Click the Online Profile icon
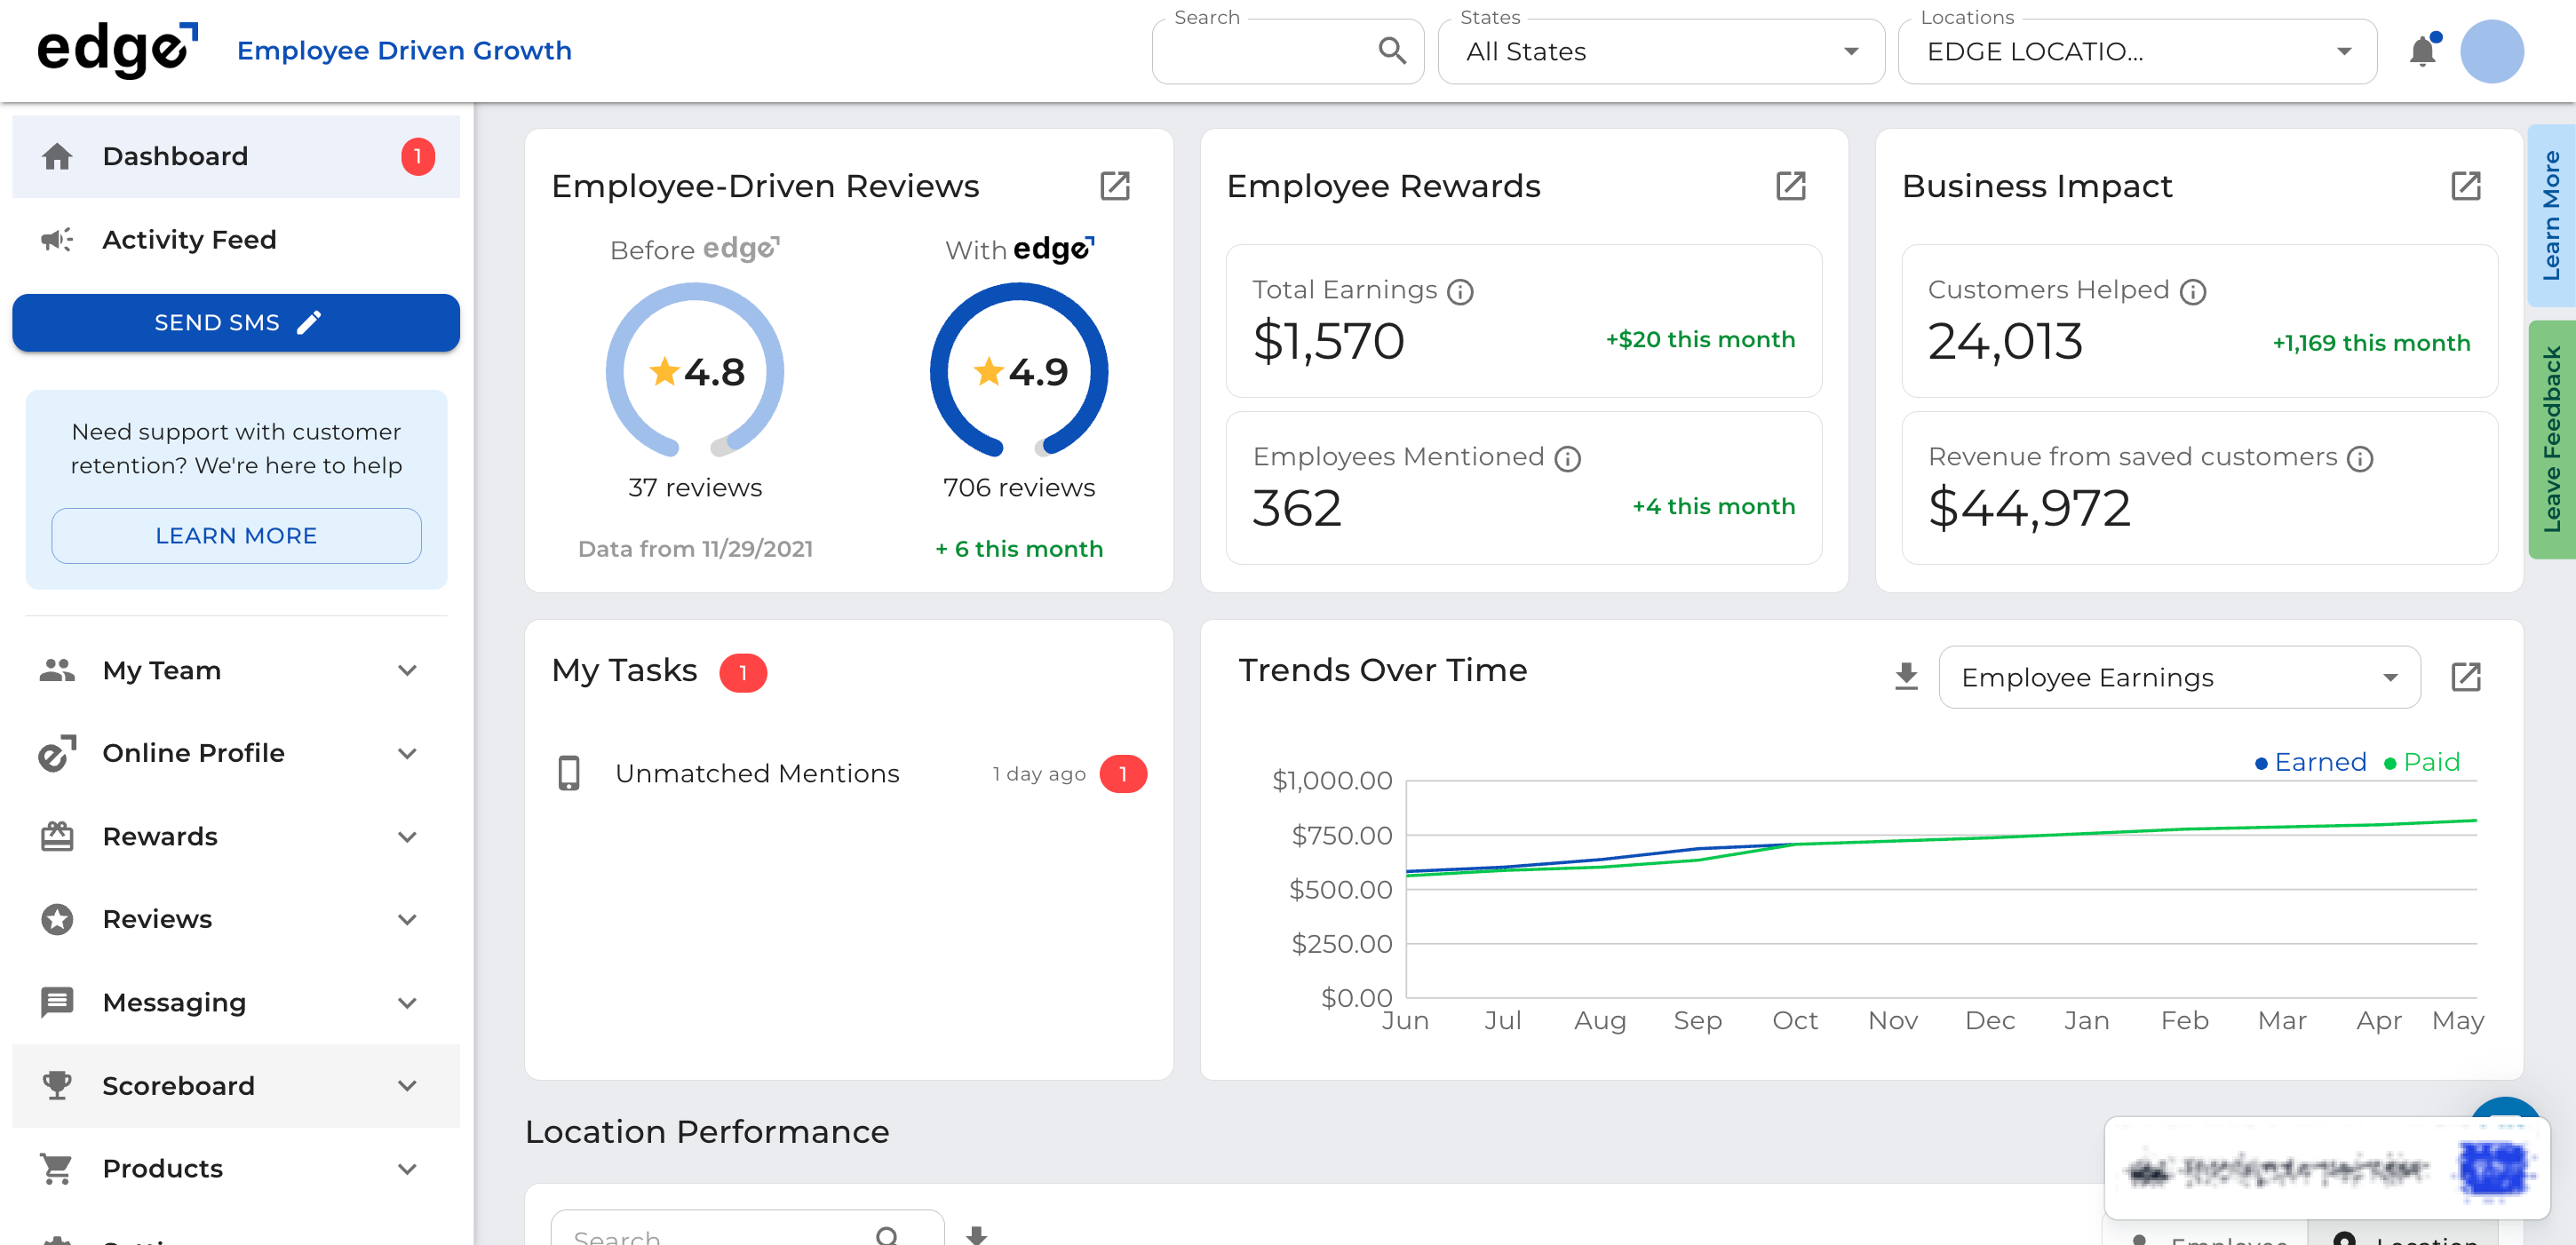 point(57,753)
